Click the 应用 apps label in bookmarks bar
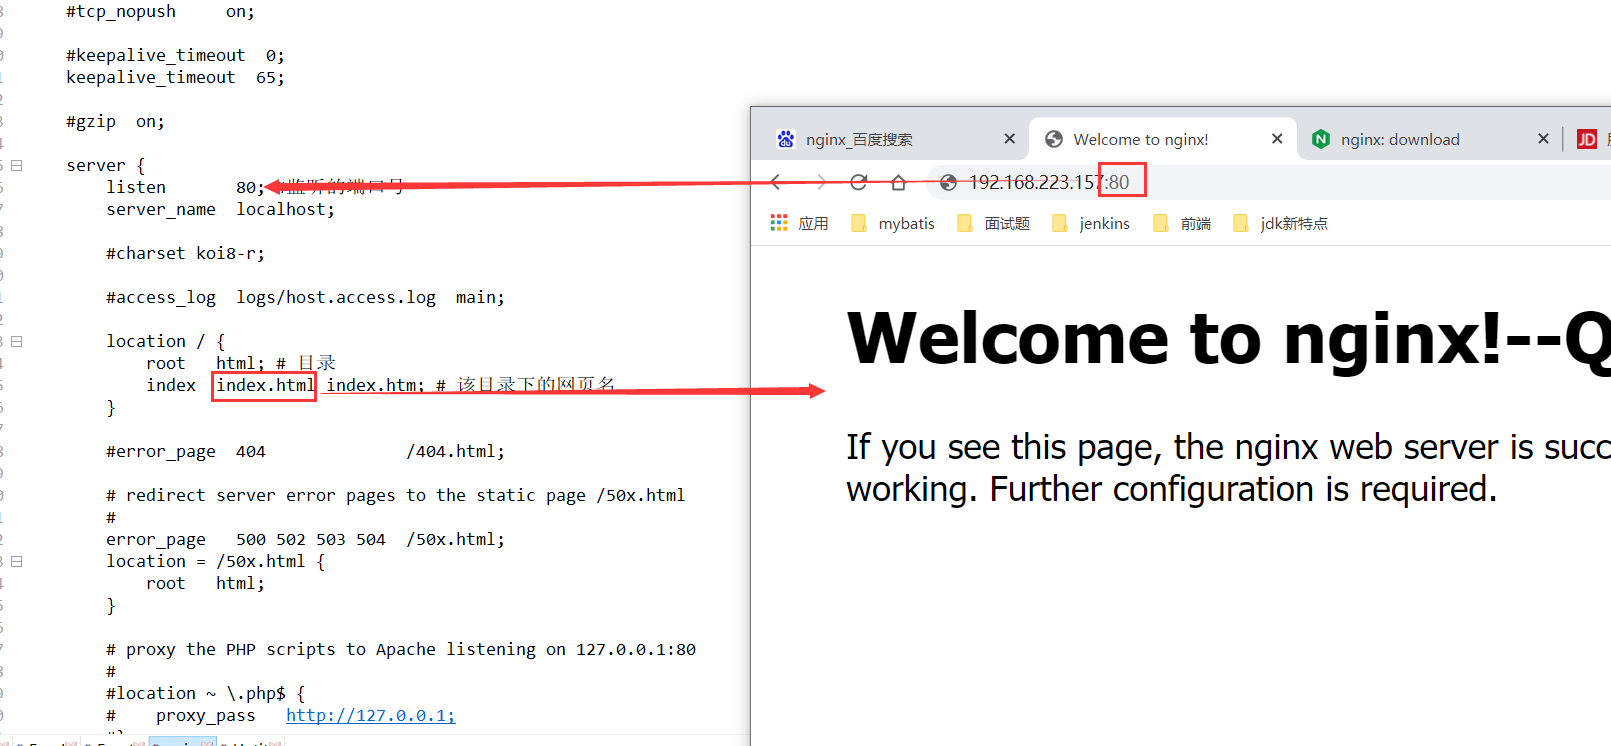The width and height of the screenshot is (1611, 746). [x=813, y=223]
